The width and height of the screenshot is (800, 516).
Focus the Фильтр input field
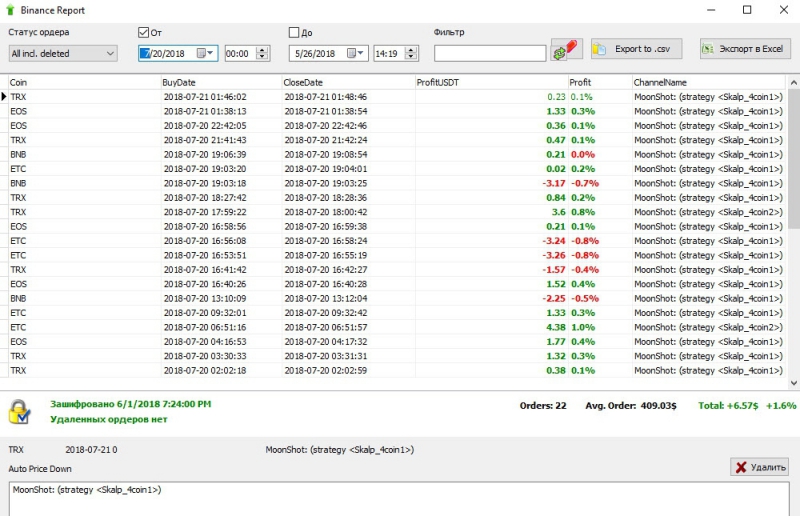[490, 53]
